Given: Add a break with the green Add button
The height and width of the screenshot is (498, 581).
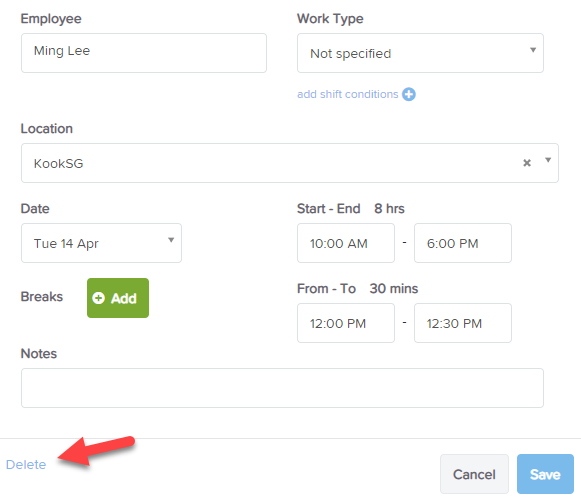Looking at the screenshot, I should [x=118, y=298].
